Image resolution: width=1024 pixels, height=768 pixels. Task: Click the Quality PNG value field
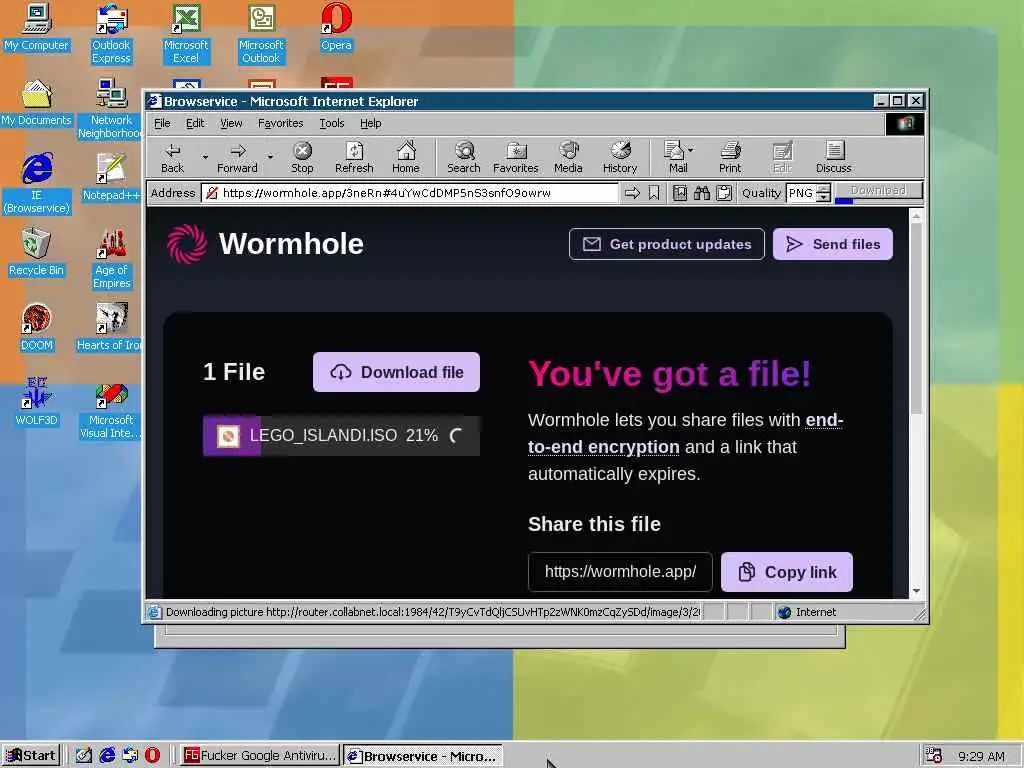[x=801, y=193]
